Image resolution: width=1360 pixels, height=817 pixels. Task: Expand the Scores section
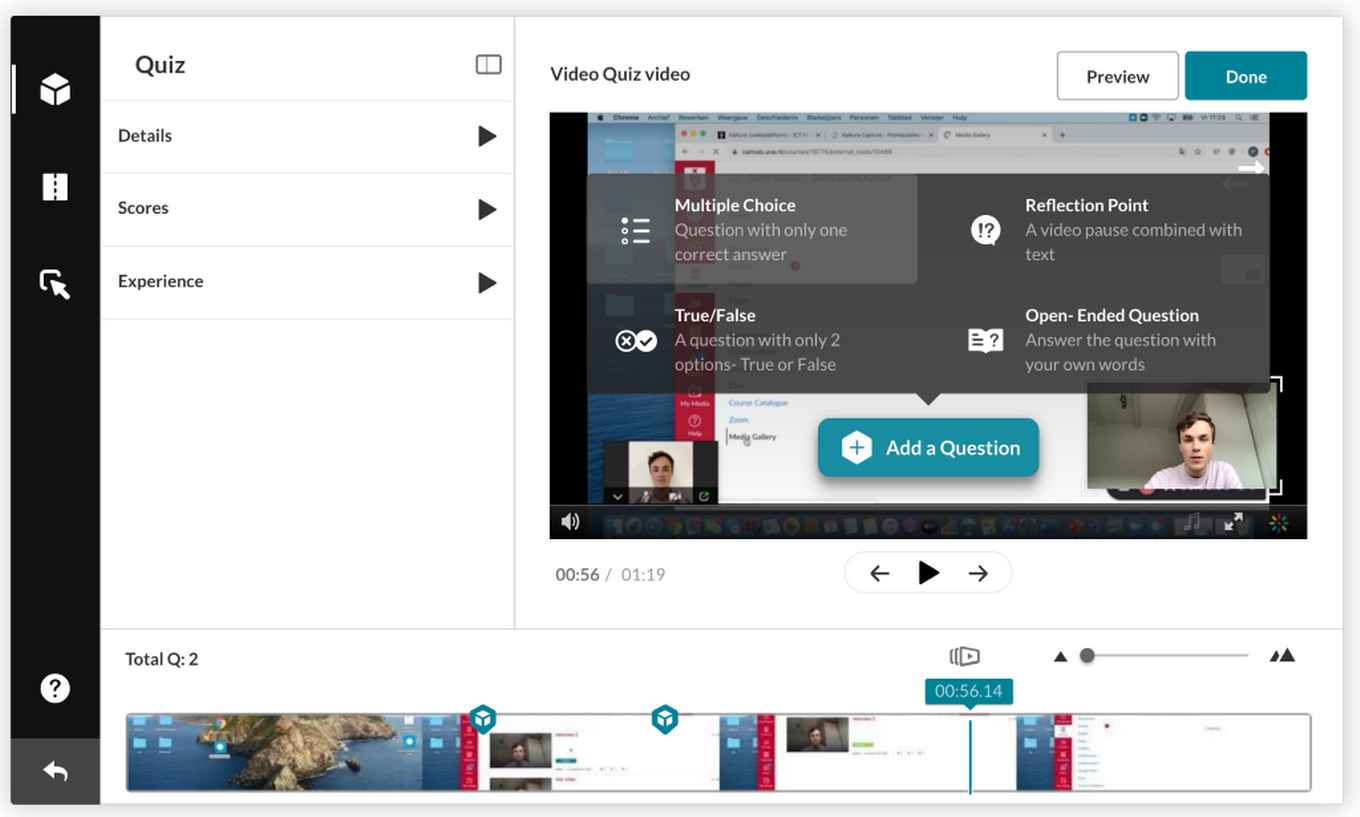coord(487,209)
